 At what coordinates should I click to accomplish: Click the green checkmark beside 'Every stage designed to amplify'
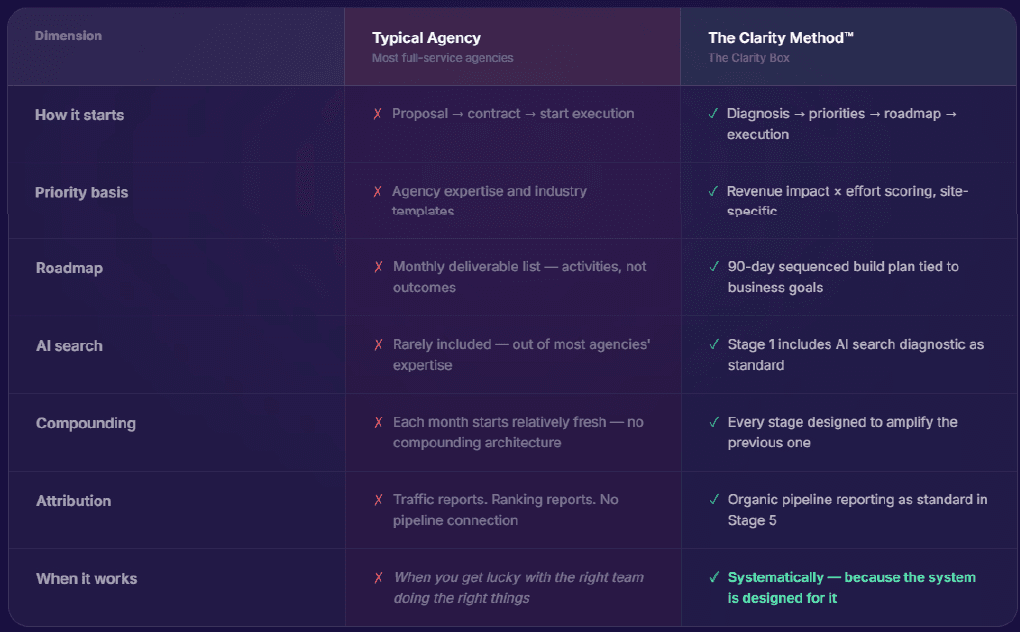[x=714, y=423]
